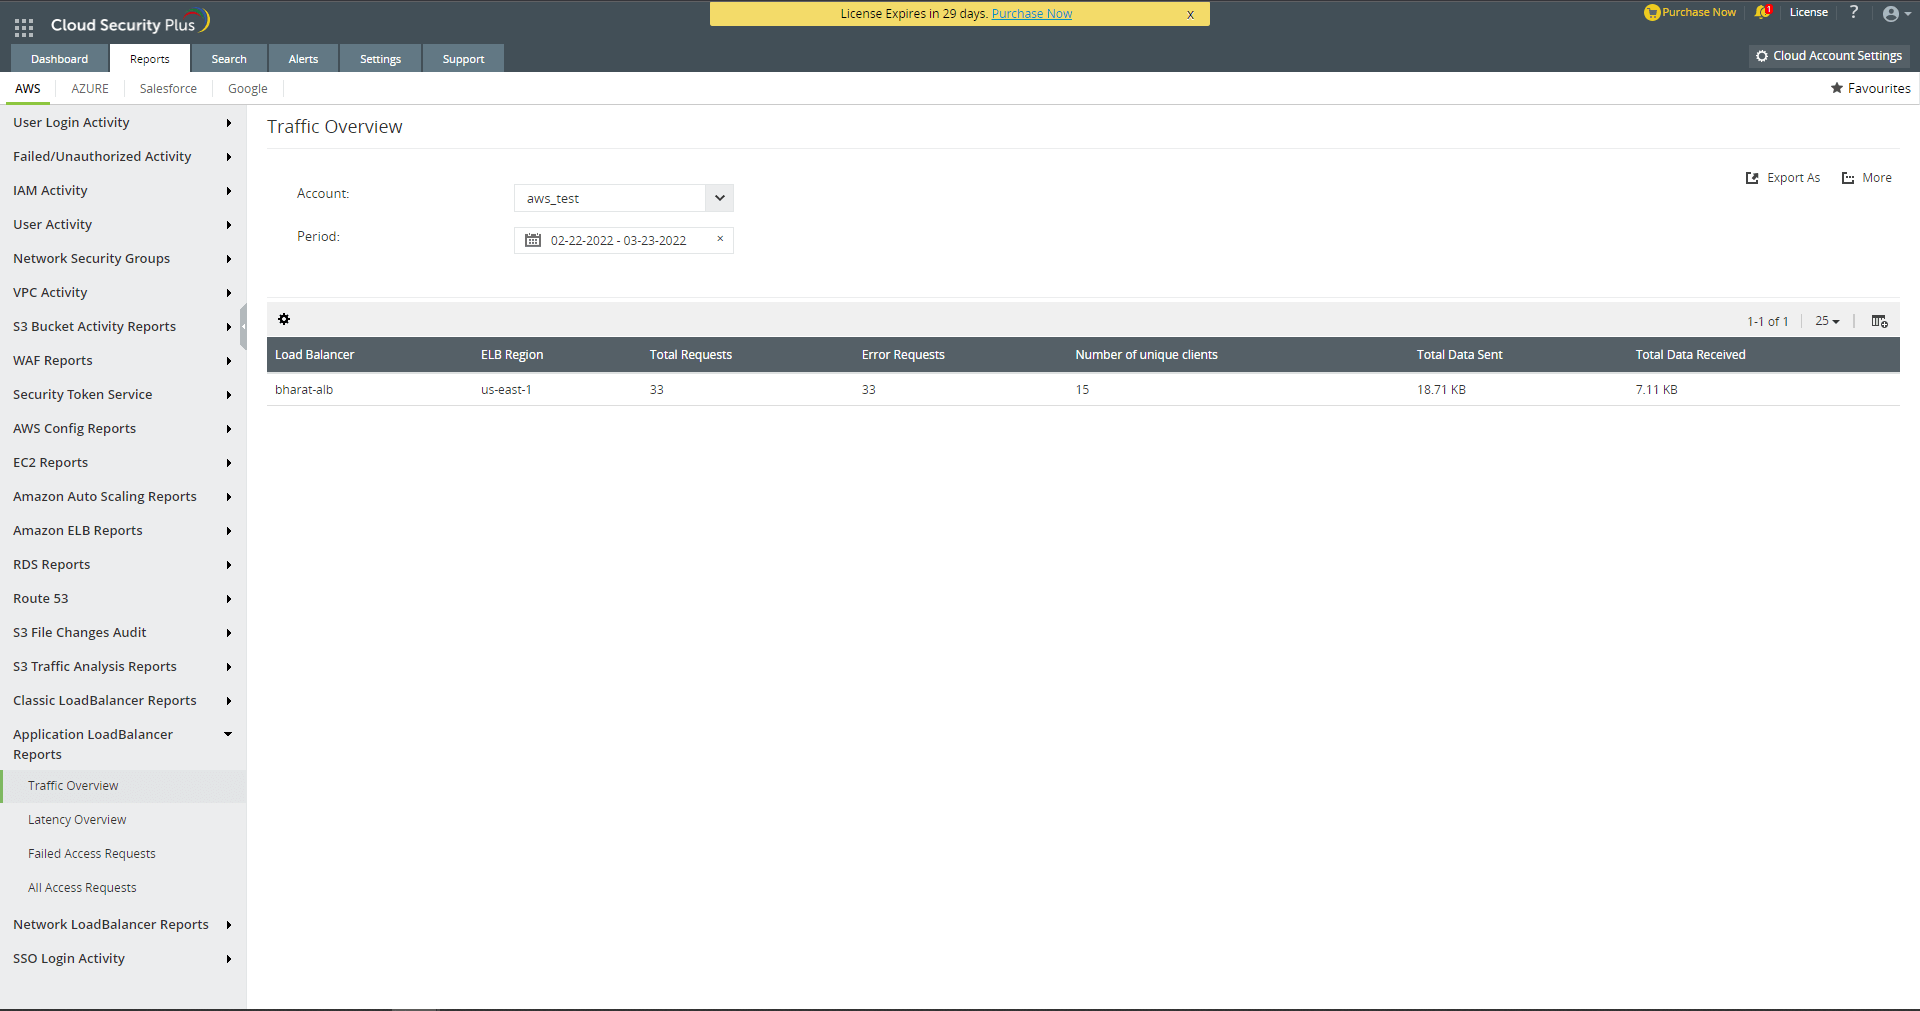Expand WAF Reports menu
Image resolution: width=1920 pixels, height=1011 pixels.
coord(123,361)
